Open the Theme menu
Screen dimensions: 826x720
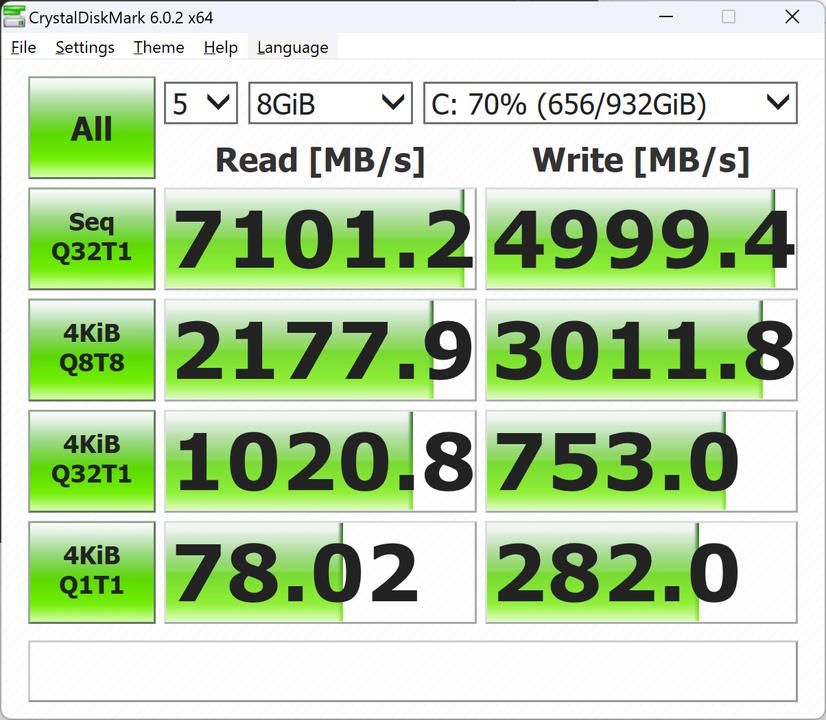(x=159, y=47)
